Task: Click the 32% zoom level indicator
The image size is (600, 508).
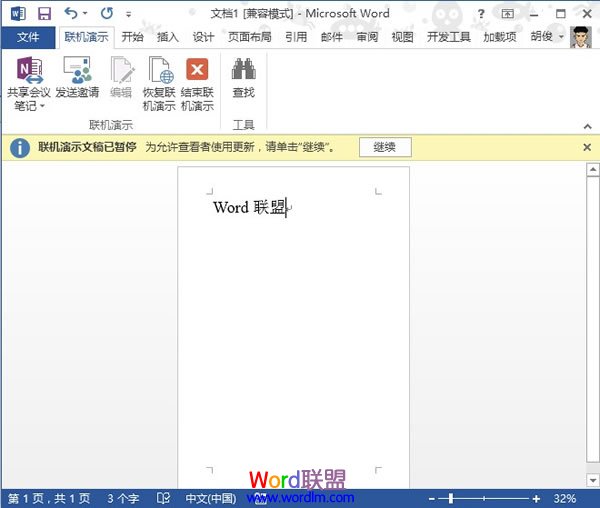Action: [x=564, y=498]
